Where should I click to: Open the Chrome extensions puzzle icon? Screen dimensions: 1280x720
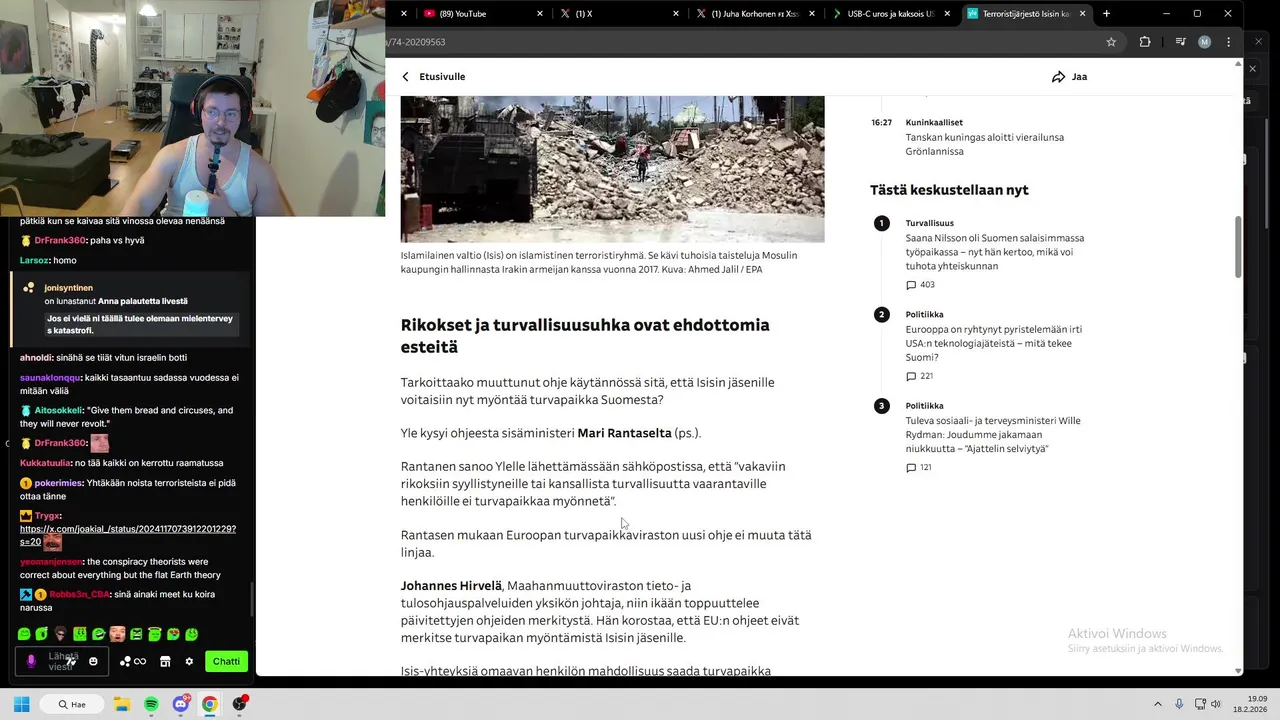(x=1145, y=42)
